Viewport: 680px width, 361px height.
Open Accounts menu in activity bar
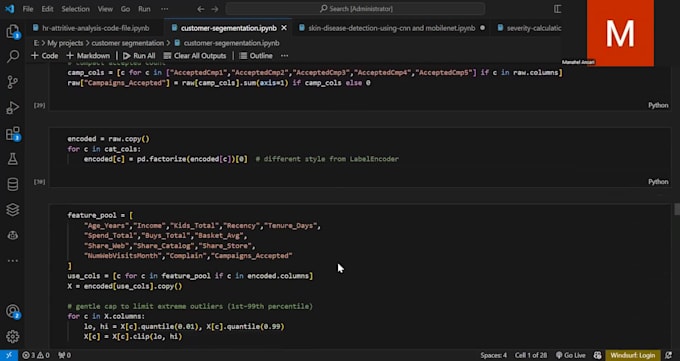coord(13,311)
